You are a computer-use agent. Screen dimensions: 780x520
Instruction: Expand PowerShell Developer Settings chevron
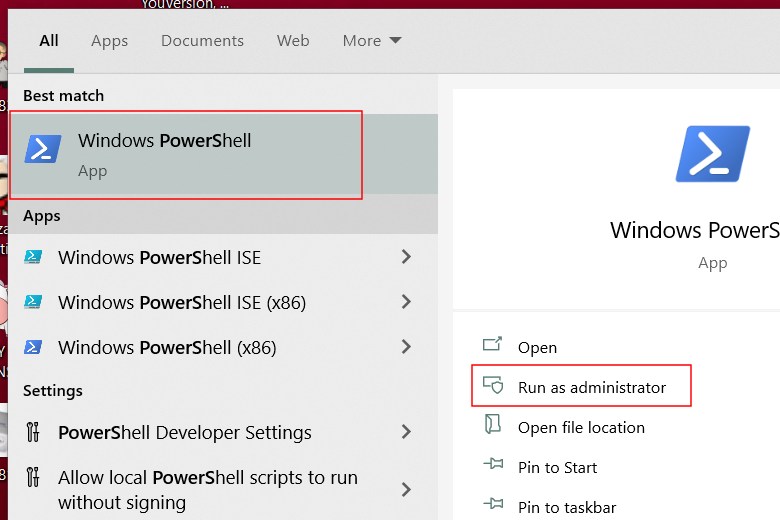coord(406,432)
